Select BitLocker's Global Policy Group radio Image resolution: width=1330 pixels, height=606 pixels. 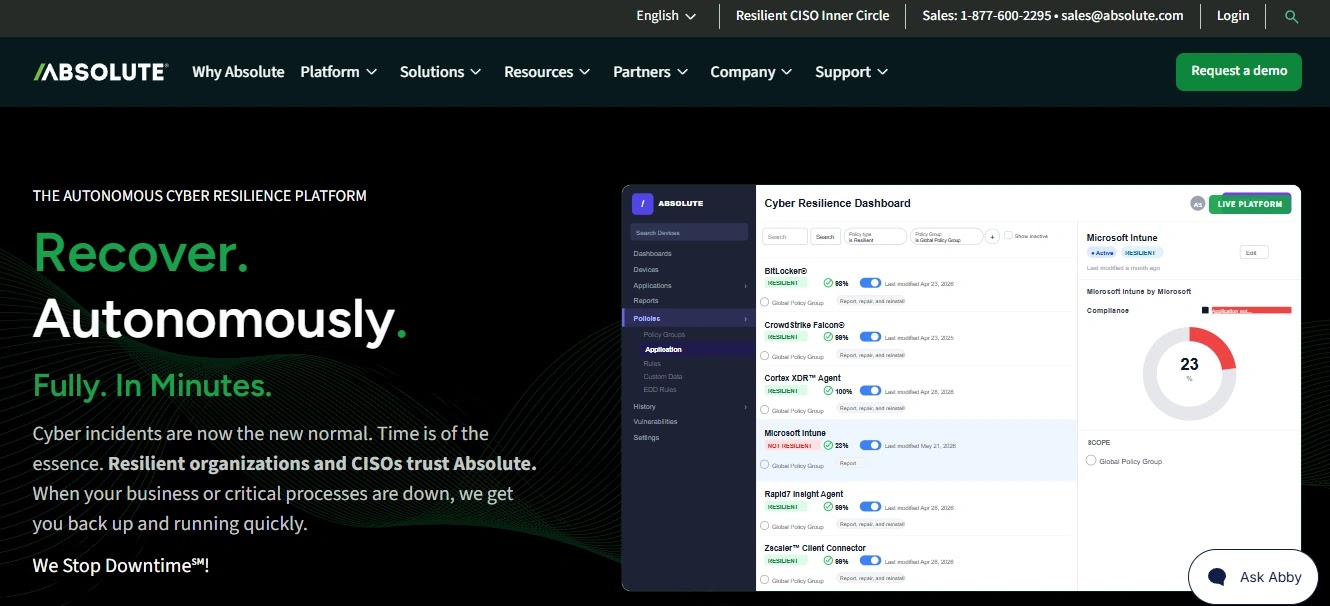(x=765, y=302)
